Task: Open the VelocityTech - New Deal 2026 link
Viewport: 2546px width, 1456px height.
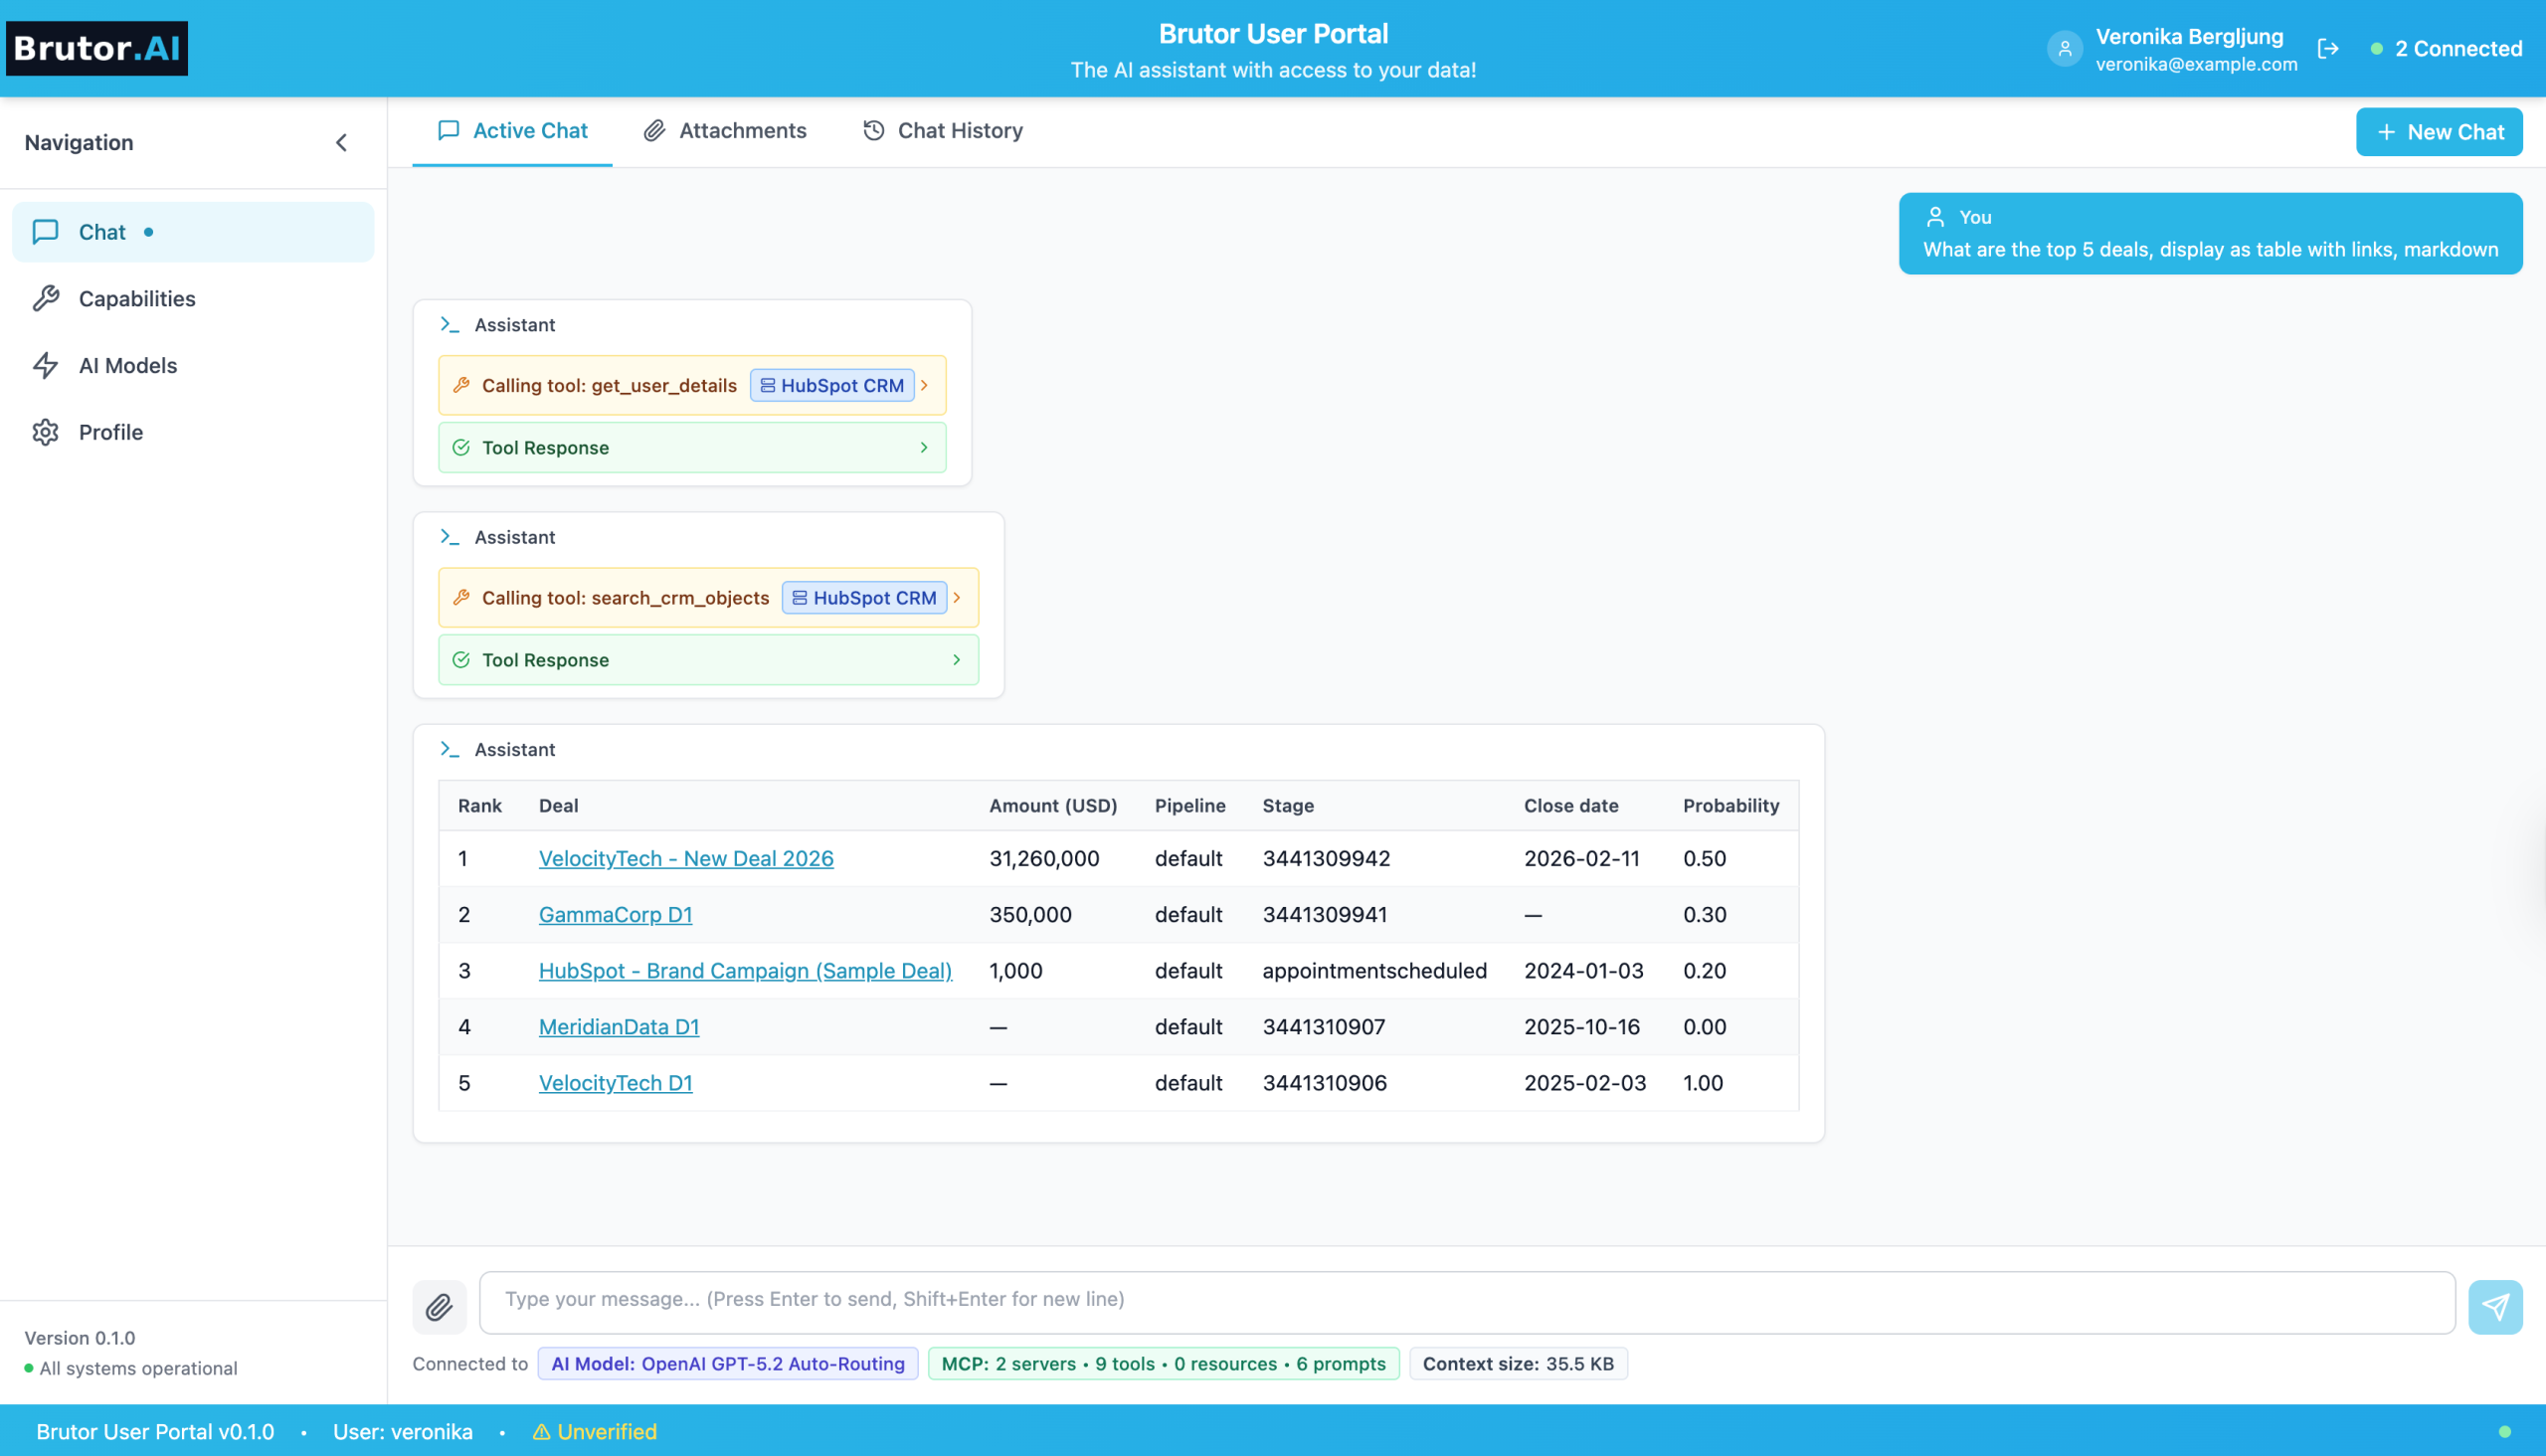Action: [x=685, y=858]
